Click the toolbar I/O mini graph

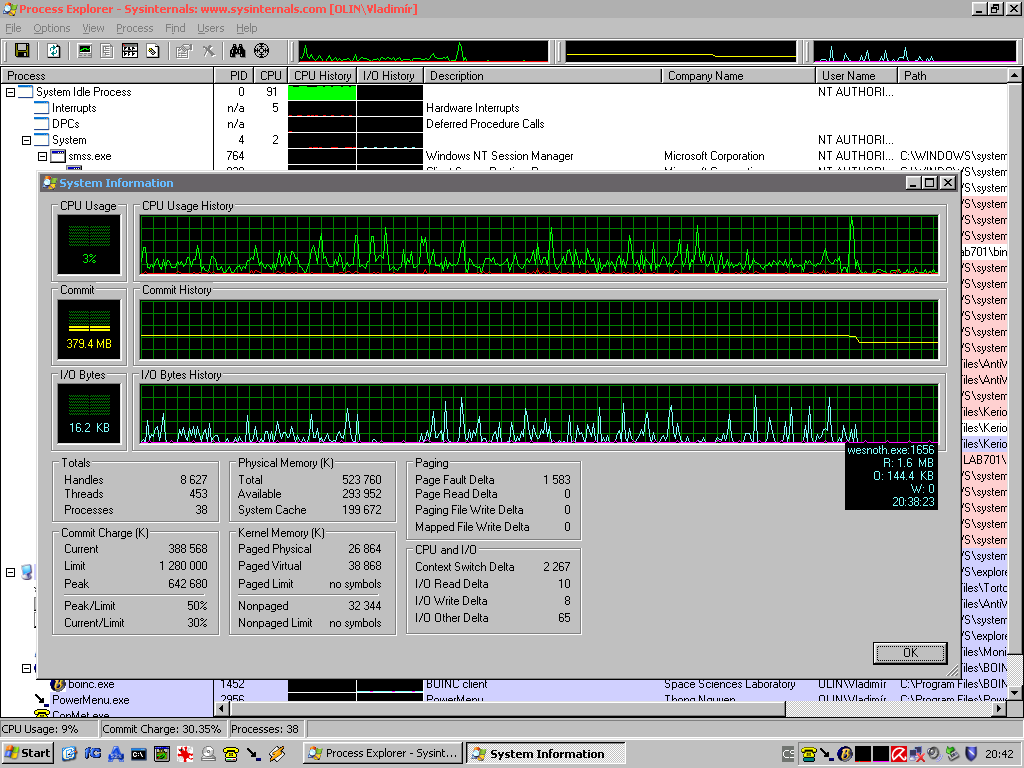pyautogui.click(x=914, y=52)
